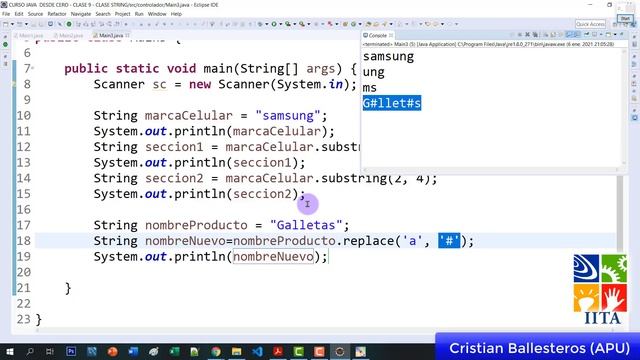Click the Debug bug toolbar icon
The width and height of the screenshot is (640, 360).
260,24
